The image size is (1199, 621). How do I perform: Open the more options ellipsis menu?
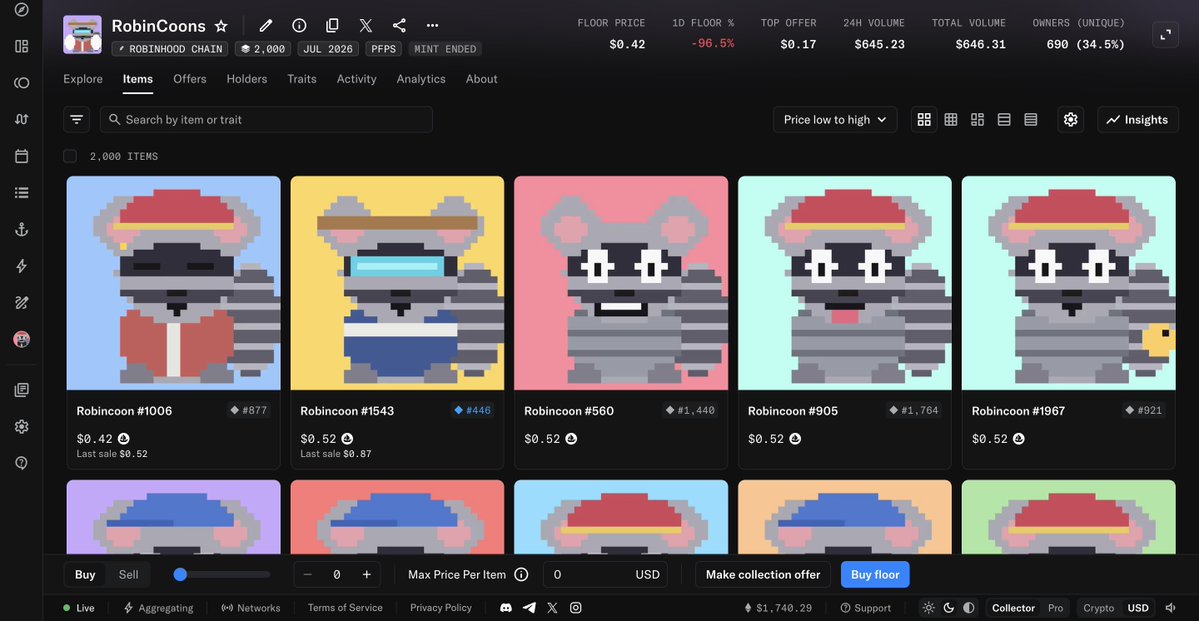tap(432, 25)
